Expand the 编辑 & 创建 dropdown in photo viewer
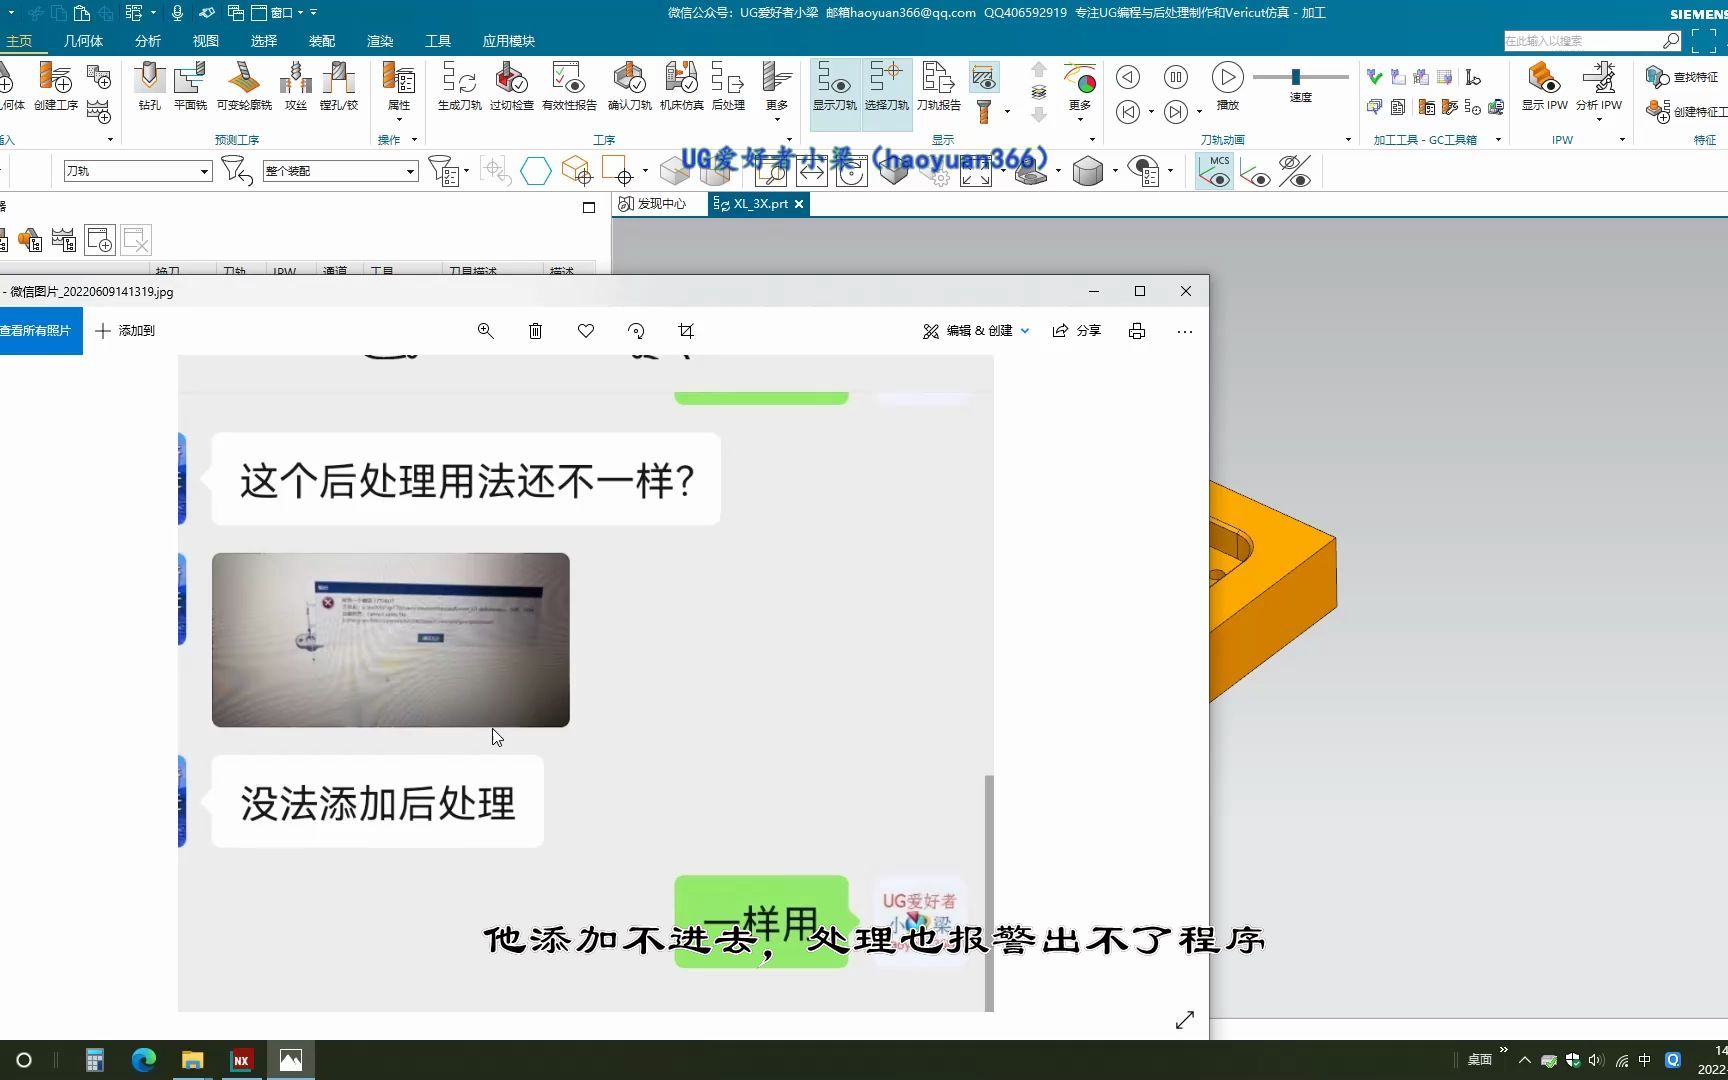Screen dimensions: 1728x1080 [1024, 330]
